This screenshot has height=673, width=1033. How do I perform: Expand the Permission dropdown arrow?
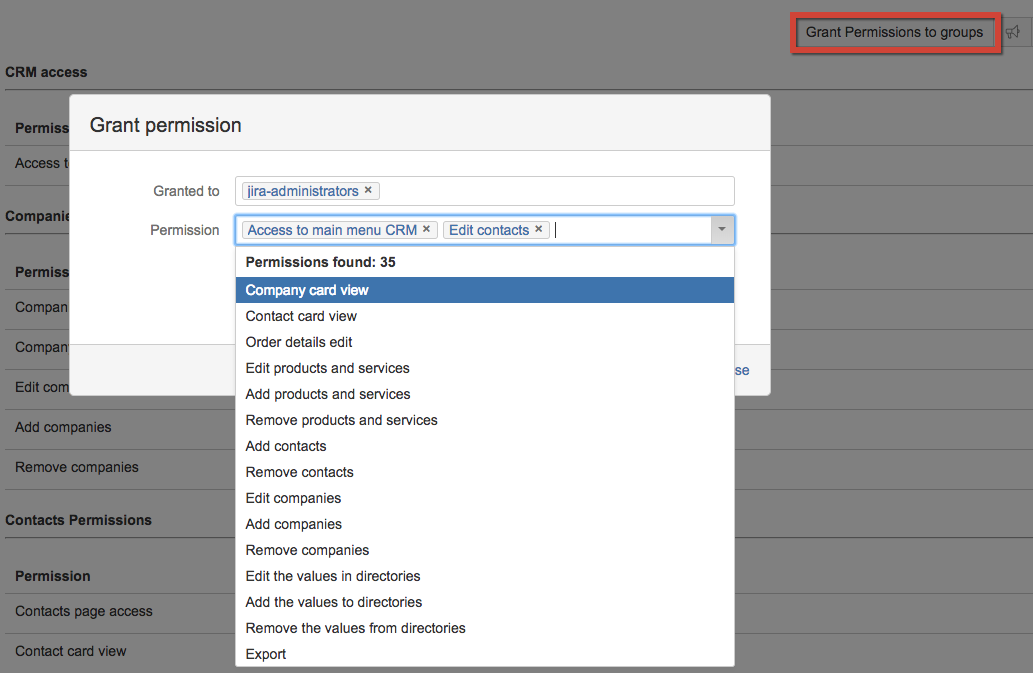pos(722,230)
